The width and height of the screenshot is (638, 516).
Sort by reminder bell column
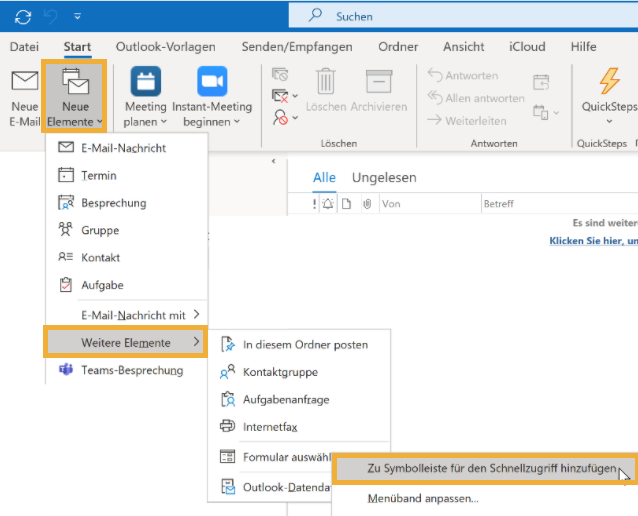[x=328, y=203]
